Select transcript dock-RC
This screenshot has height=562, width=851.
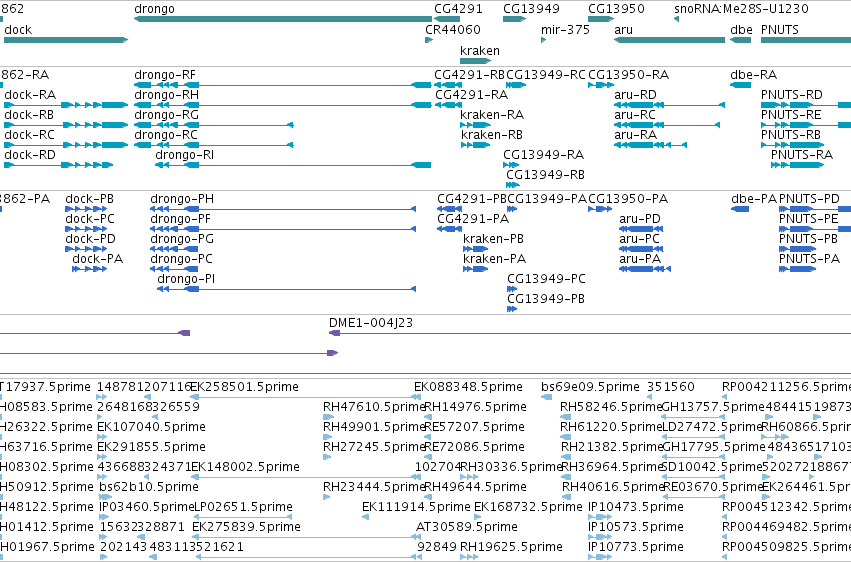66,145
